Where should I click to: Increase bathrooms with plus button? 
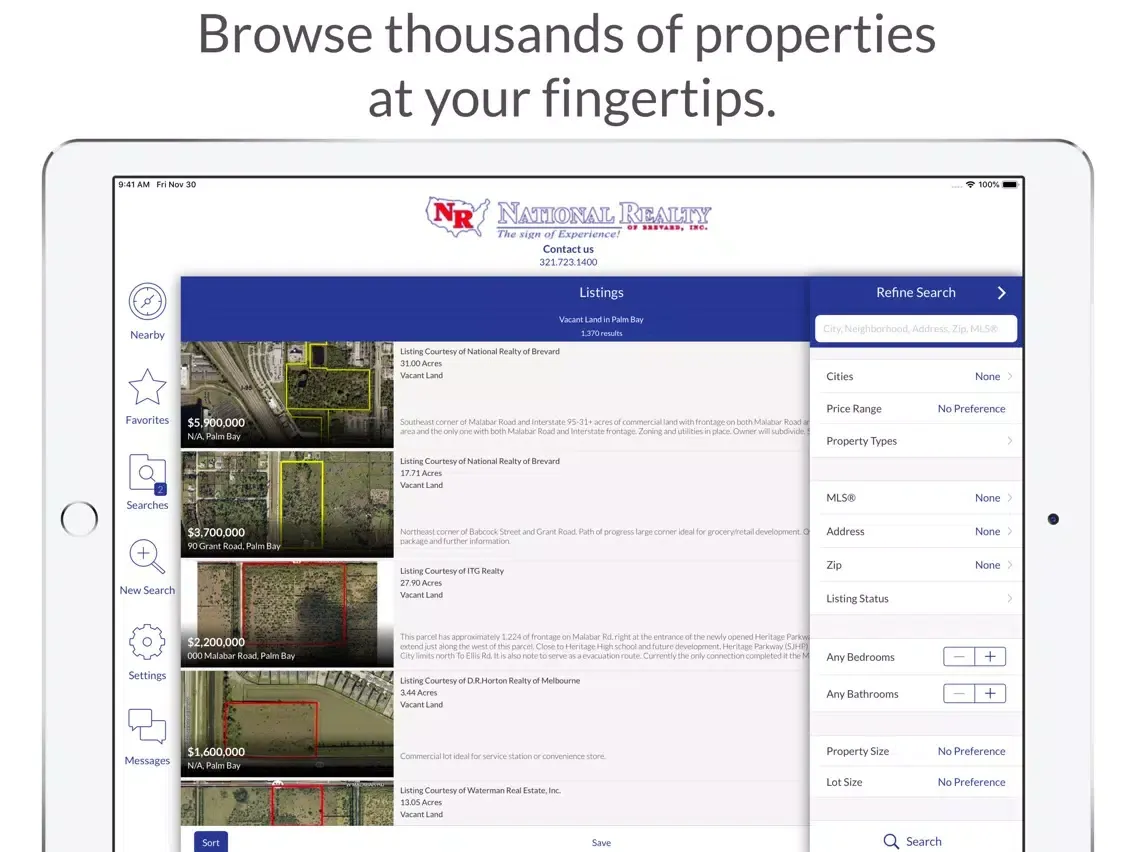click(990, 693)
